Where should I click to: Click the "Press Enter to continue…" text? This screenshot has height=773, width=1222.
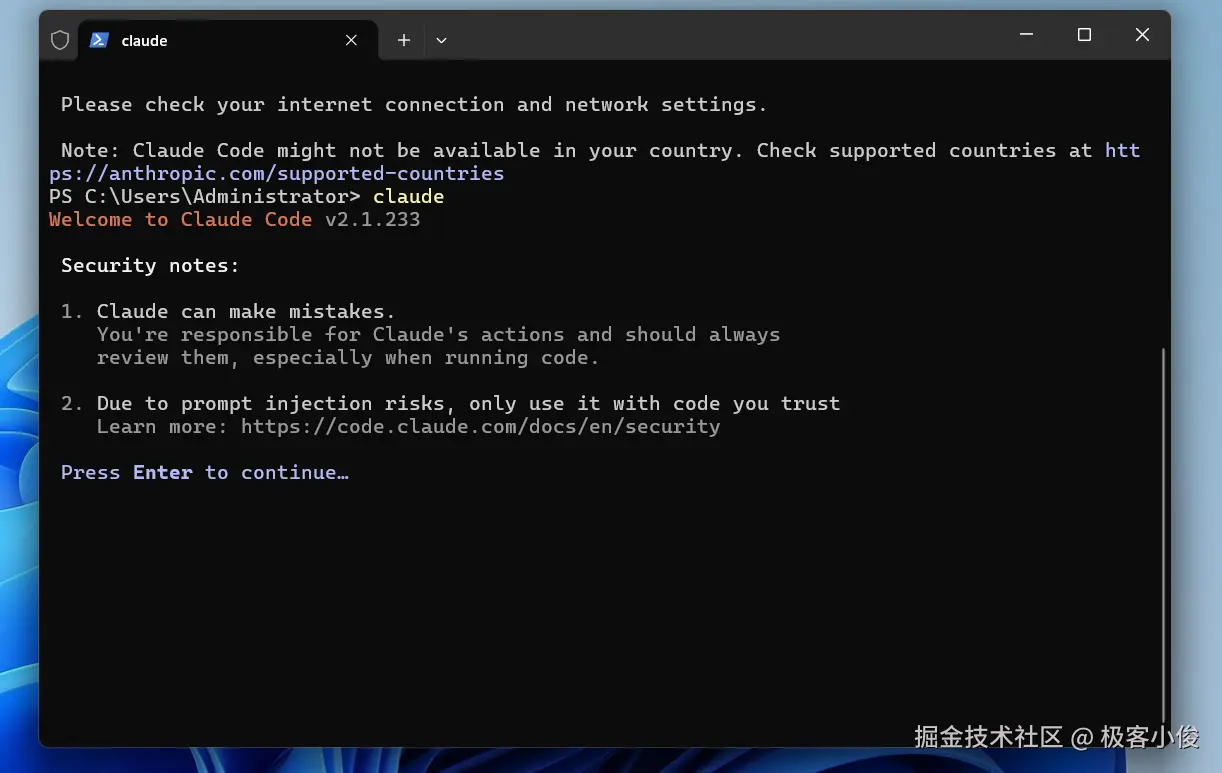pyautogui.click(x=205, y=472)
